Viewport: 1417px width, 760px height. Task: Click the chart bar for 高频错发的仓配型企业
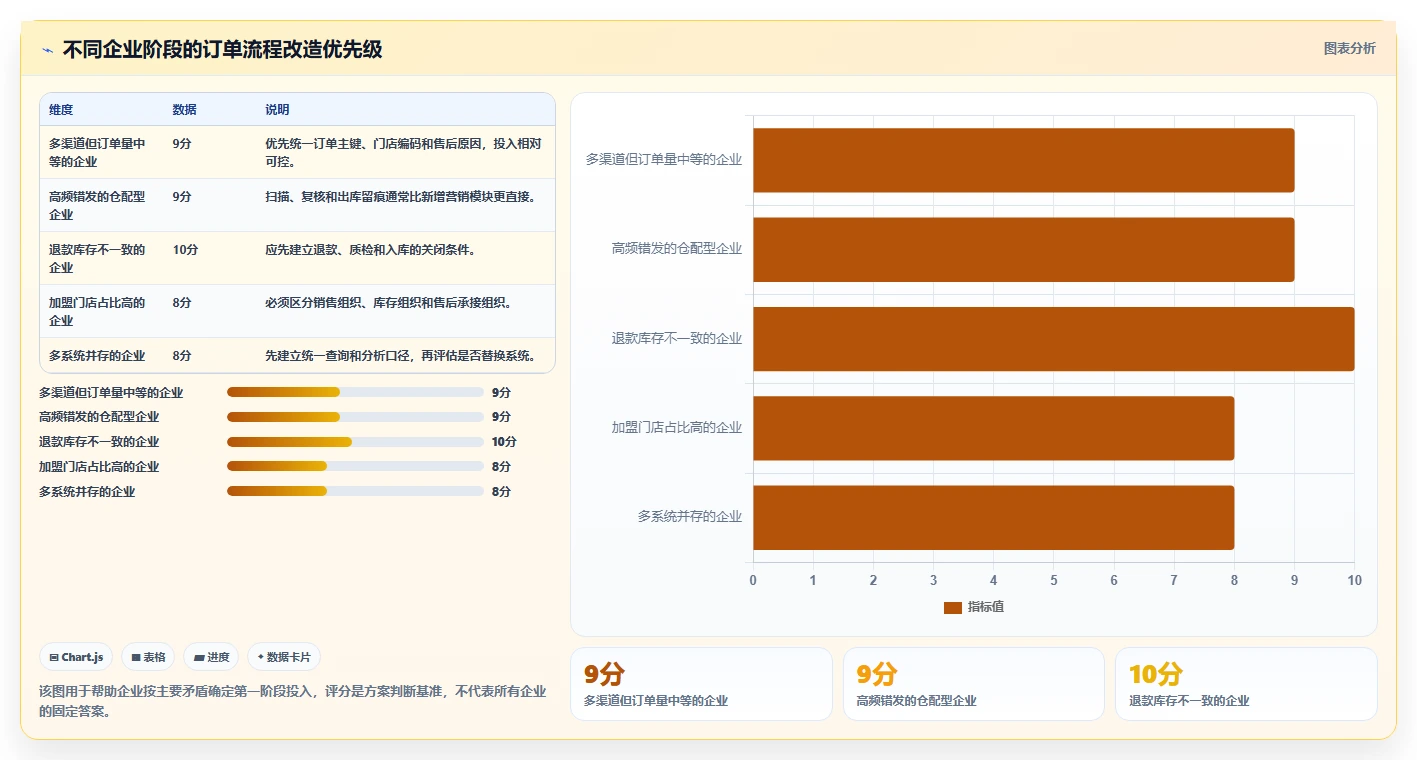[x=1023, y=249]
